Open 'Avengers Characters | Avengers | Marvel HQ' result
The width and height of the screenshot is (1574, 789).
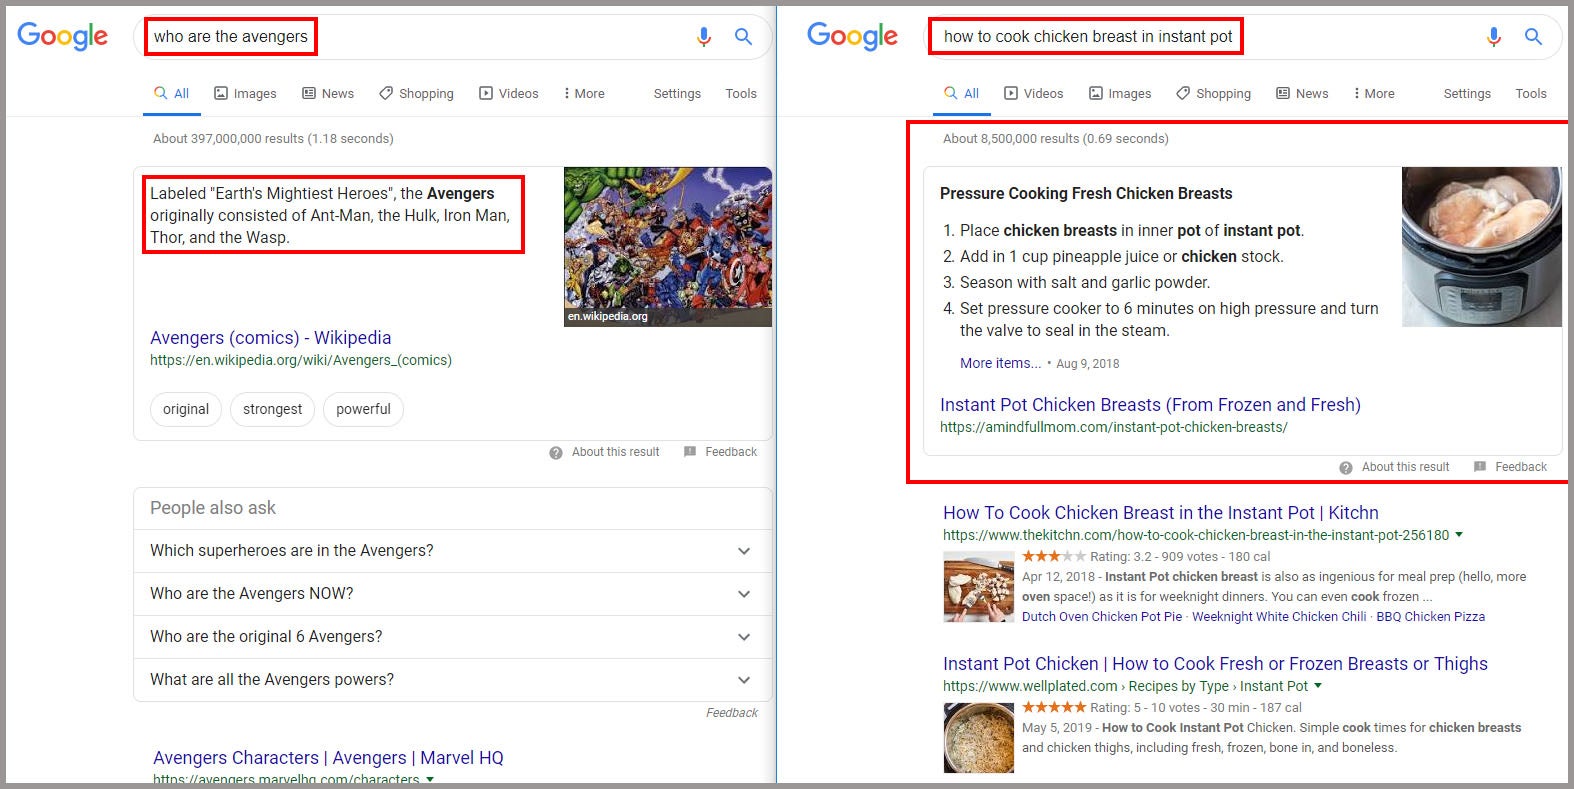(328, 758)
